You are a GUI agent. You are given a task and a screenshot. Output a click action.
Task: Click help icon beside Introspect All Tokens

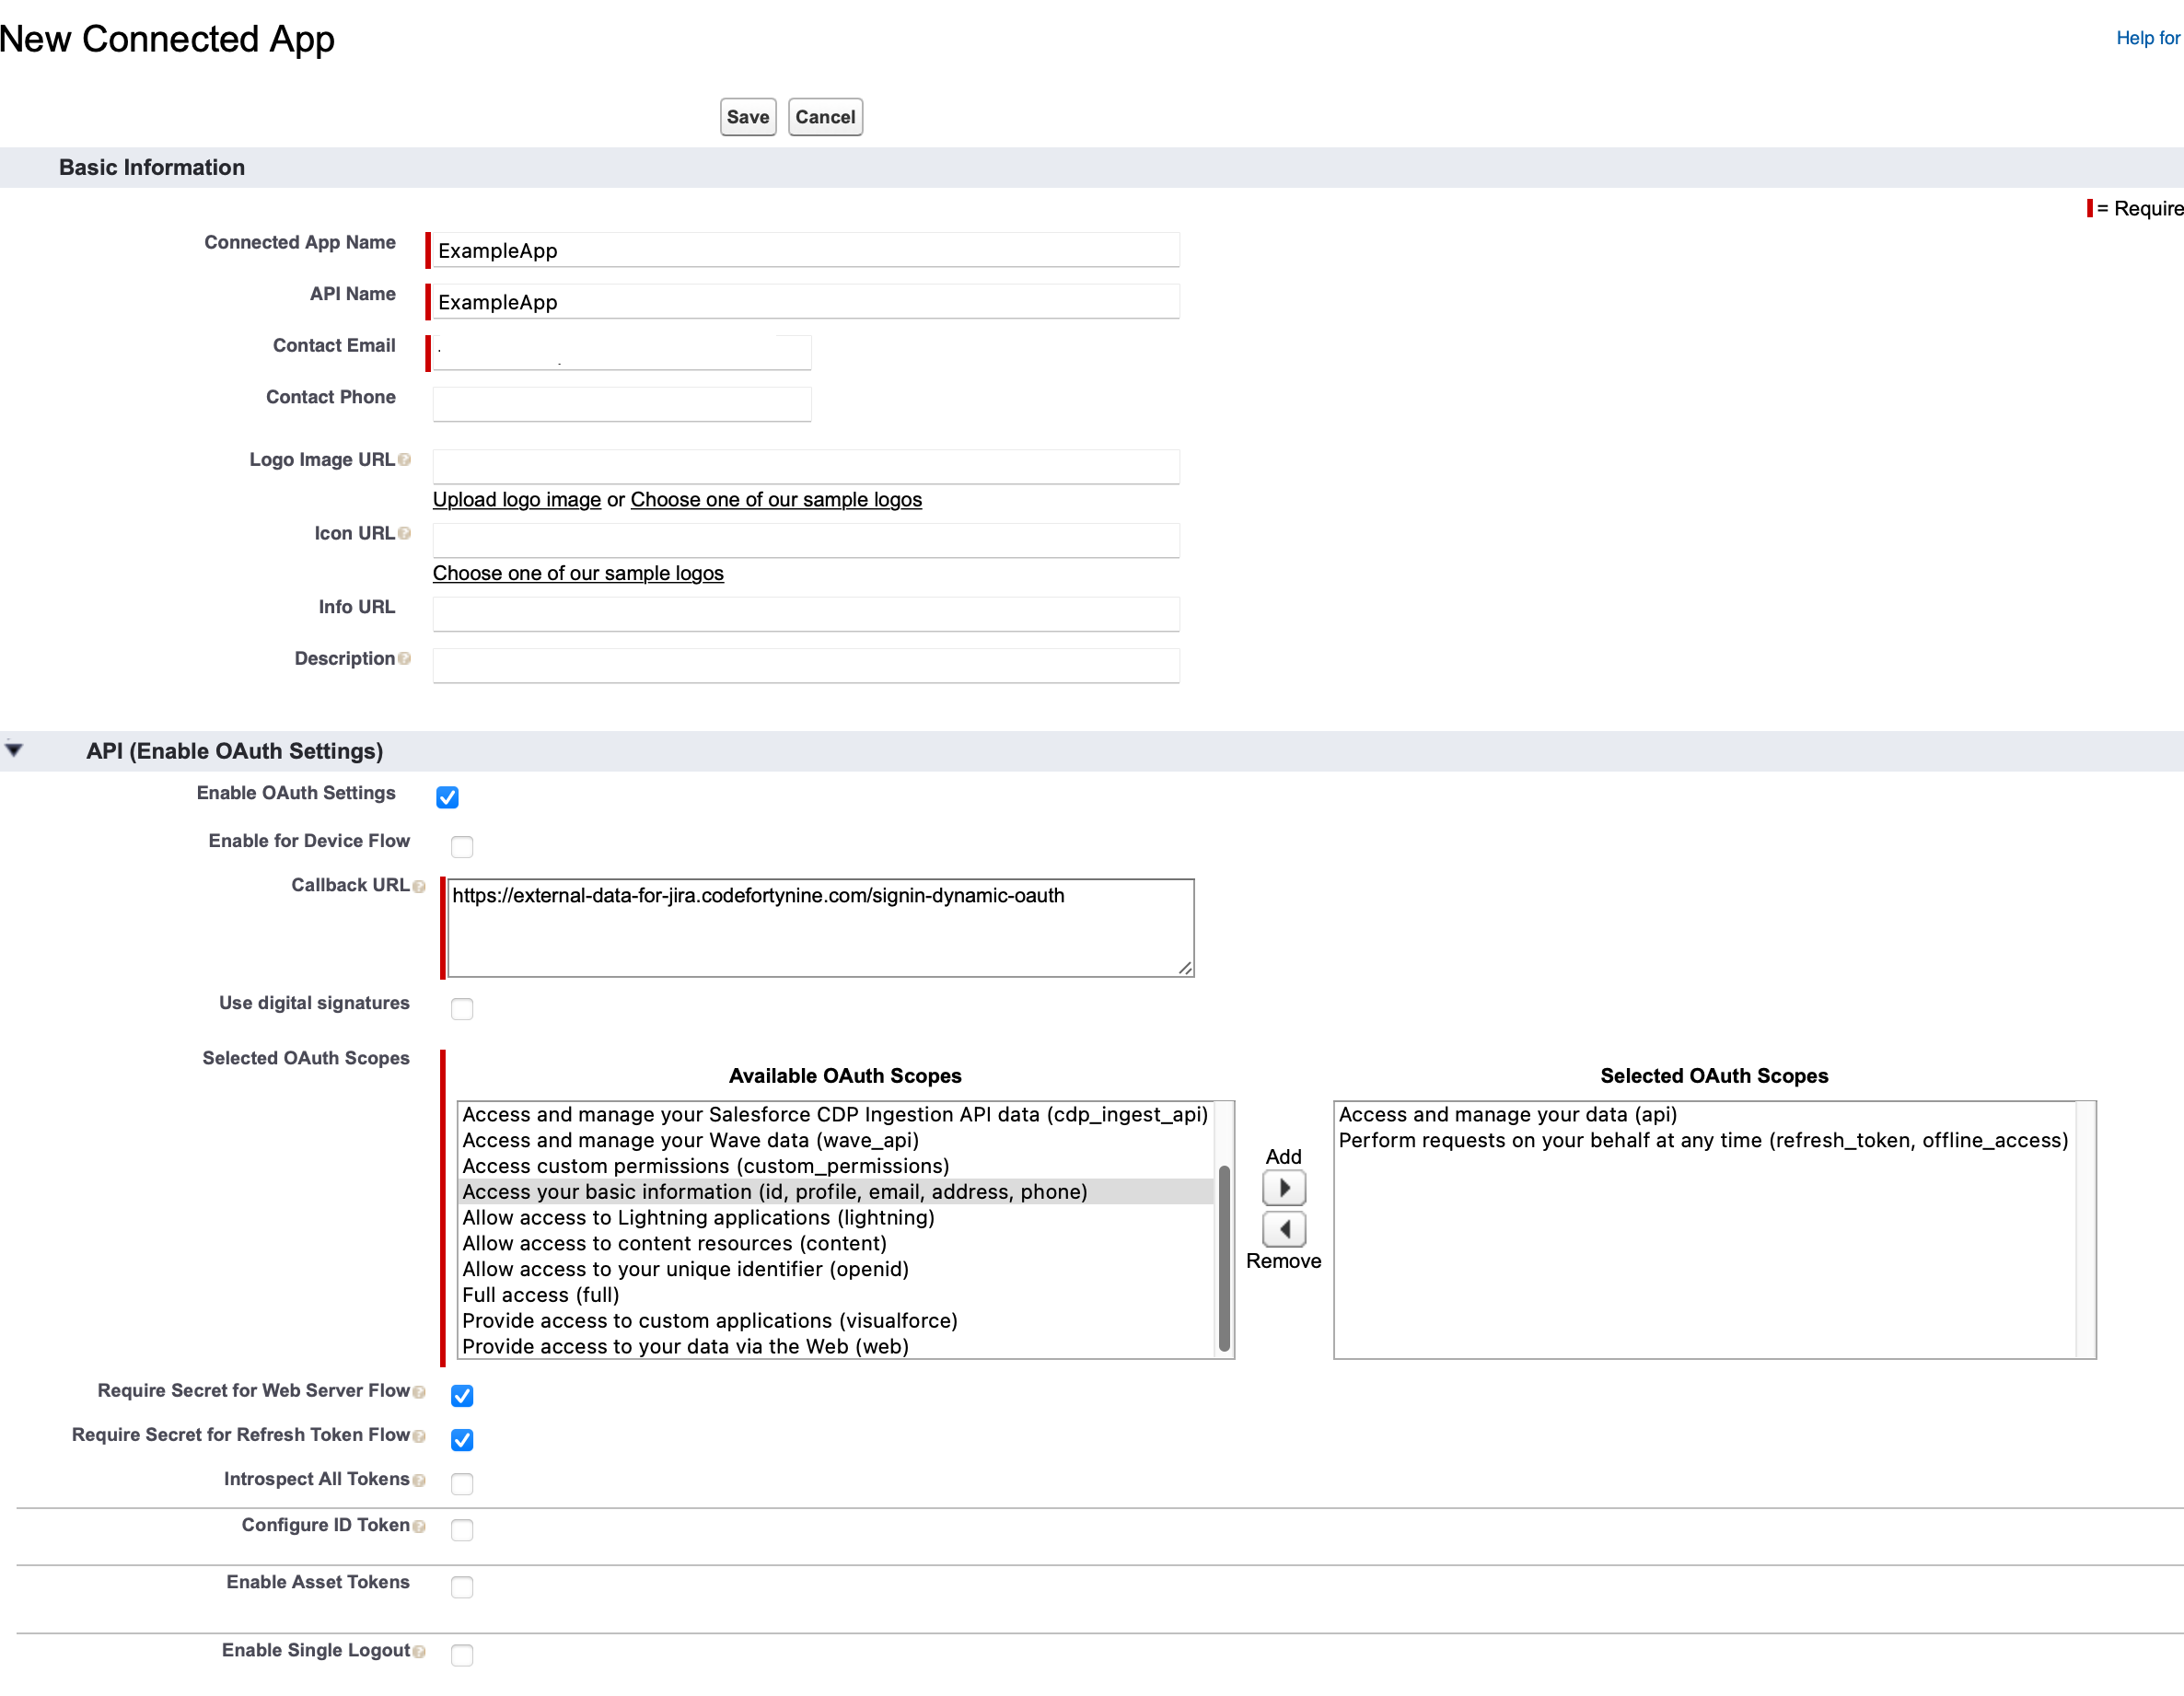(x=419, y=1480)
